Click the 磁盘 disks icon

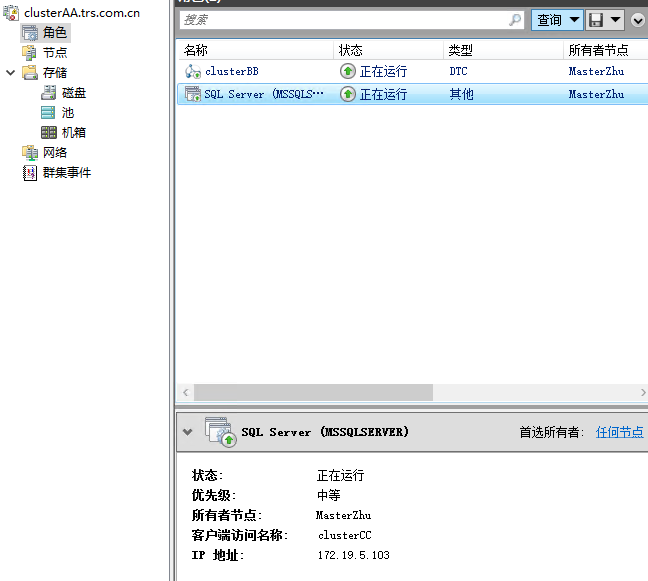[48, 93]
